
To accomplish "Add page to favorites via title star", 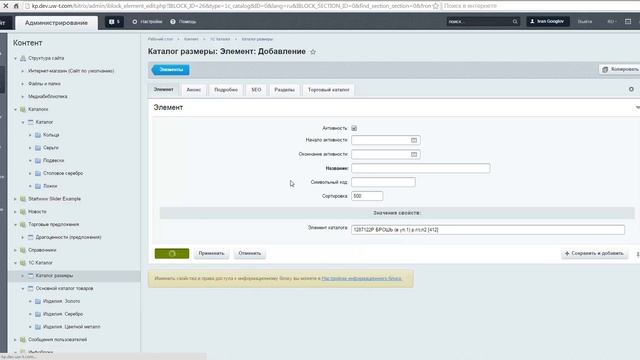I will point(313,52).
